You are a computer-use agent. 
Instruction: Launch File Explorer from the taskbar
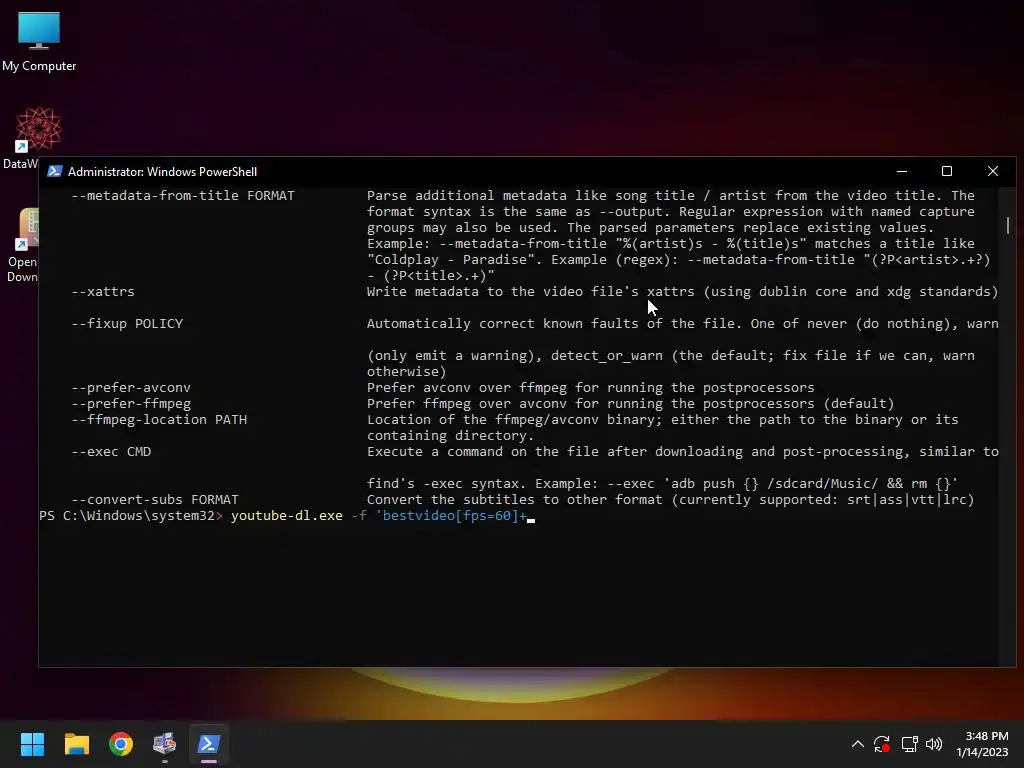[x=76, y=744]
